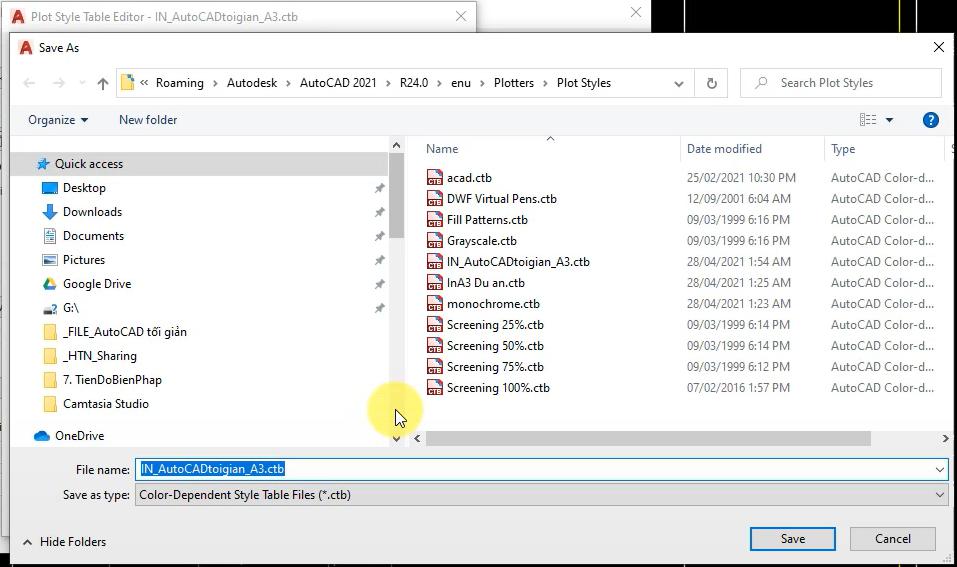The image size is (957, 567).
Task: Sort files by the Type column header
Action: pos(843,149)
